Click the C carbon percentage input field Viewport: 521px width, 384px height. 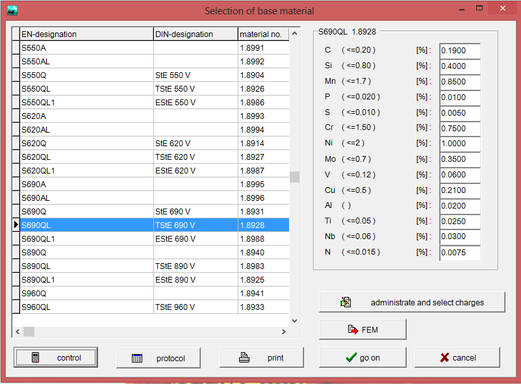(x=460, y=51)
